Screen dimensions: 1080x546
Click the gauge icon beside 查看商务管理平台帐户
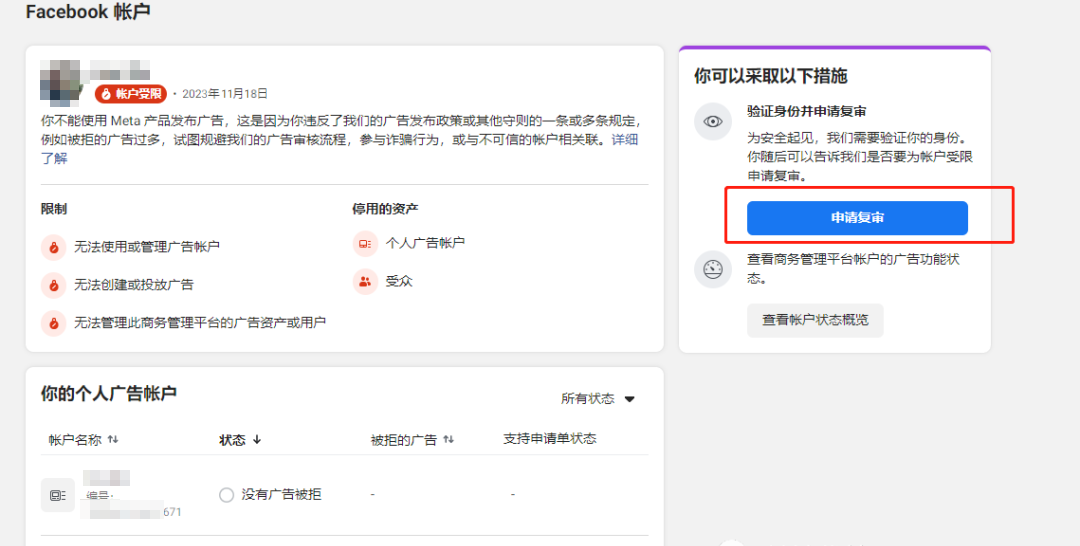pyautogui.click(x=713, y=269)
